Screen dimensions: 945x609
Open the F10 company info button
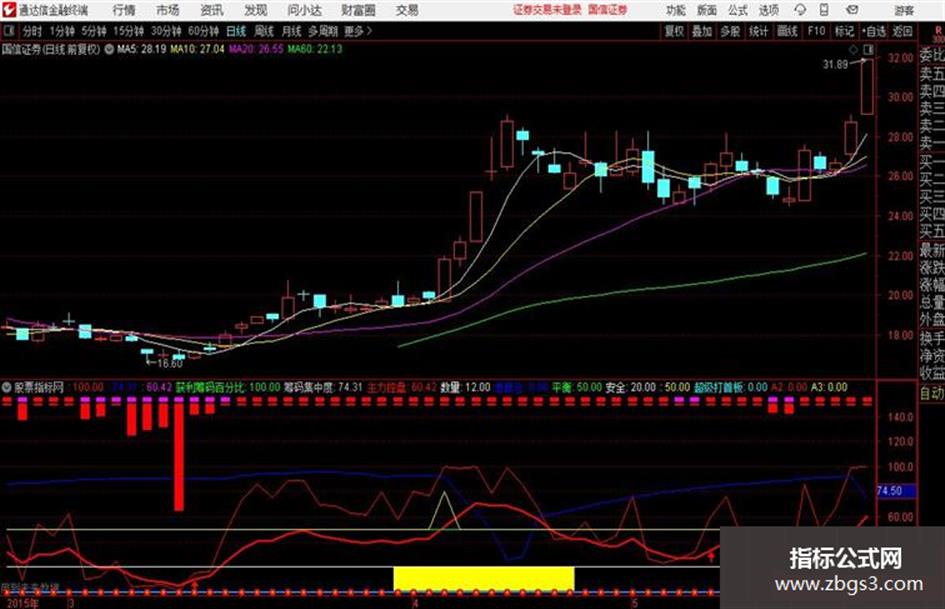816,31
